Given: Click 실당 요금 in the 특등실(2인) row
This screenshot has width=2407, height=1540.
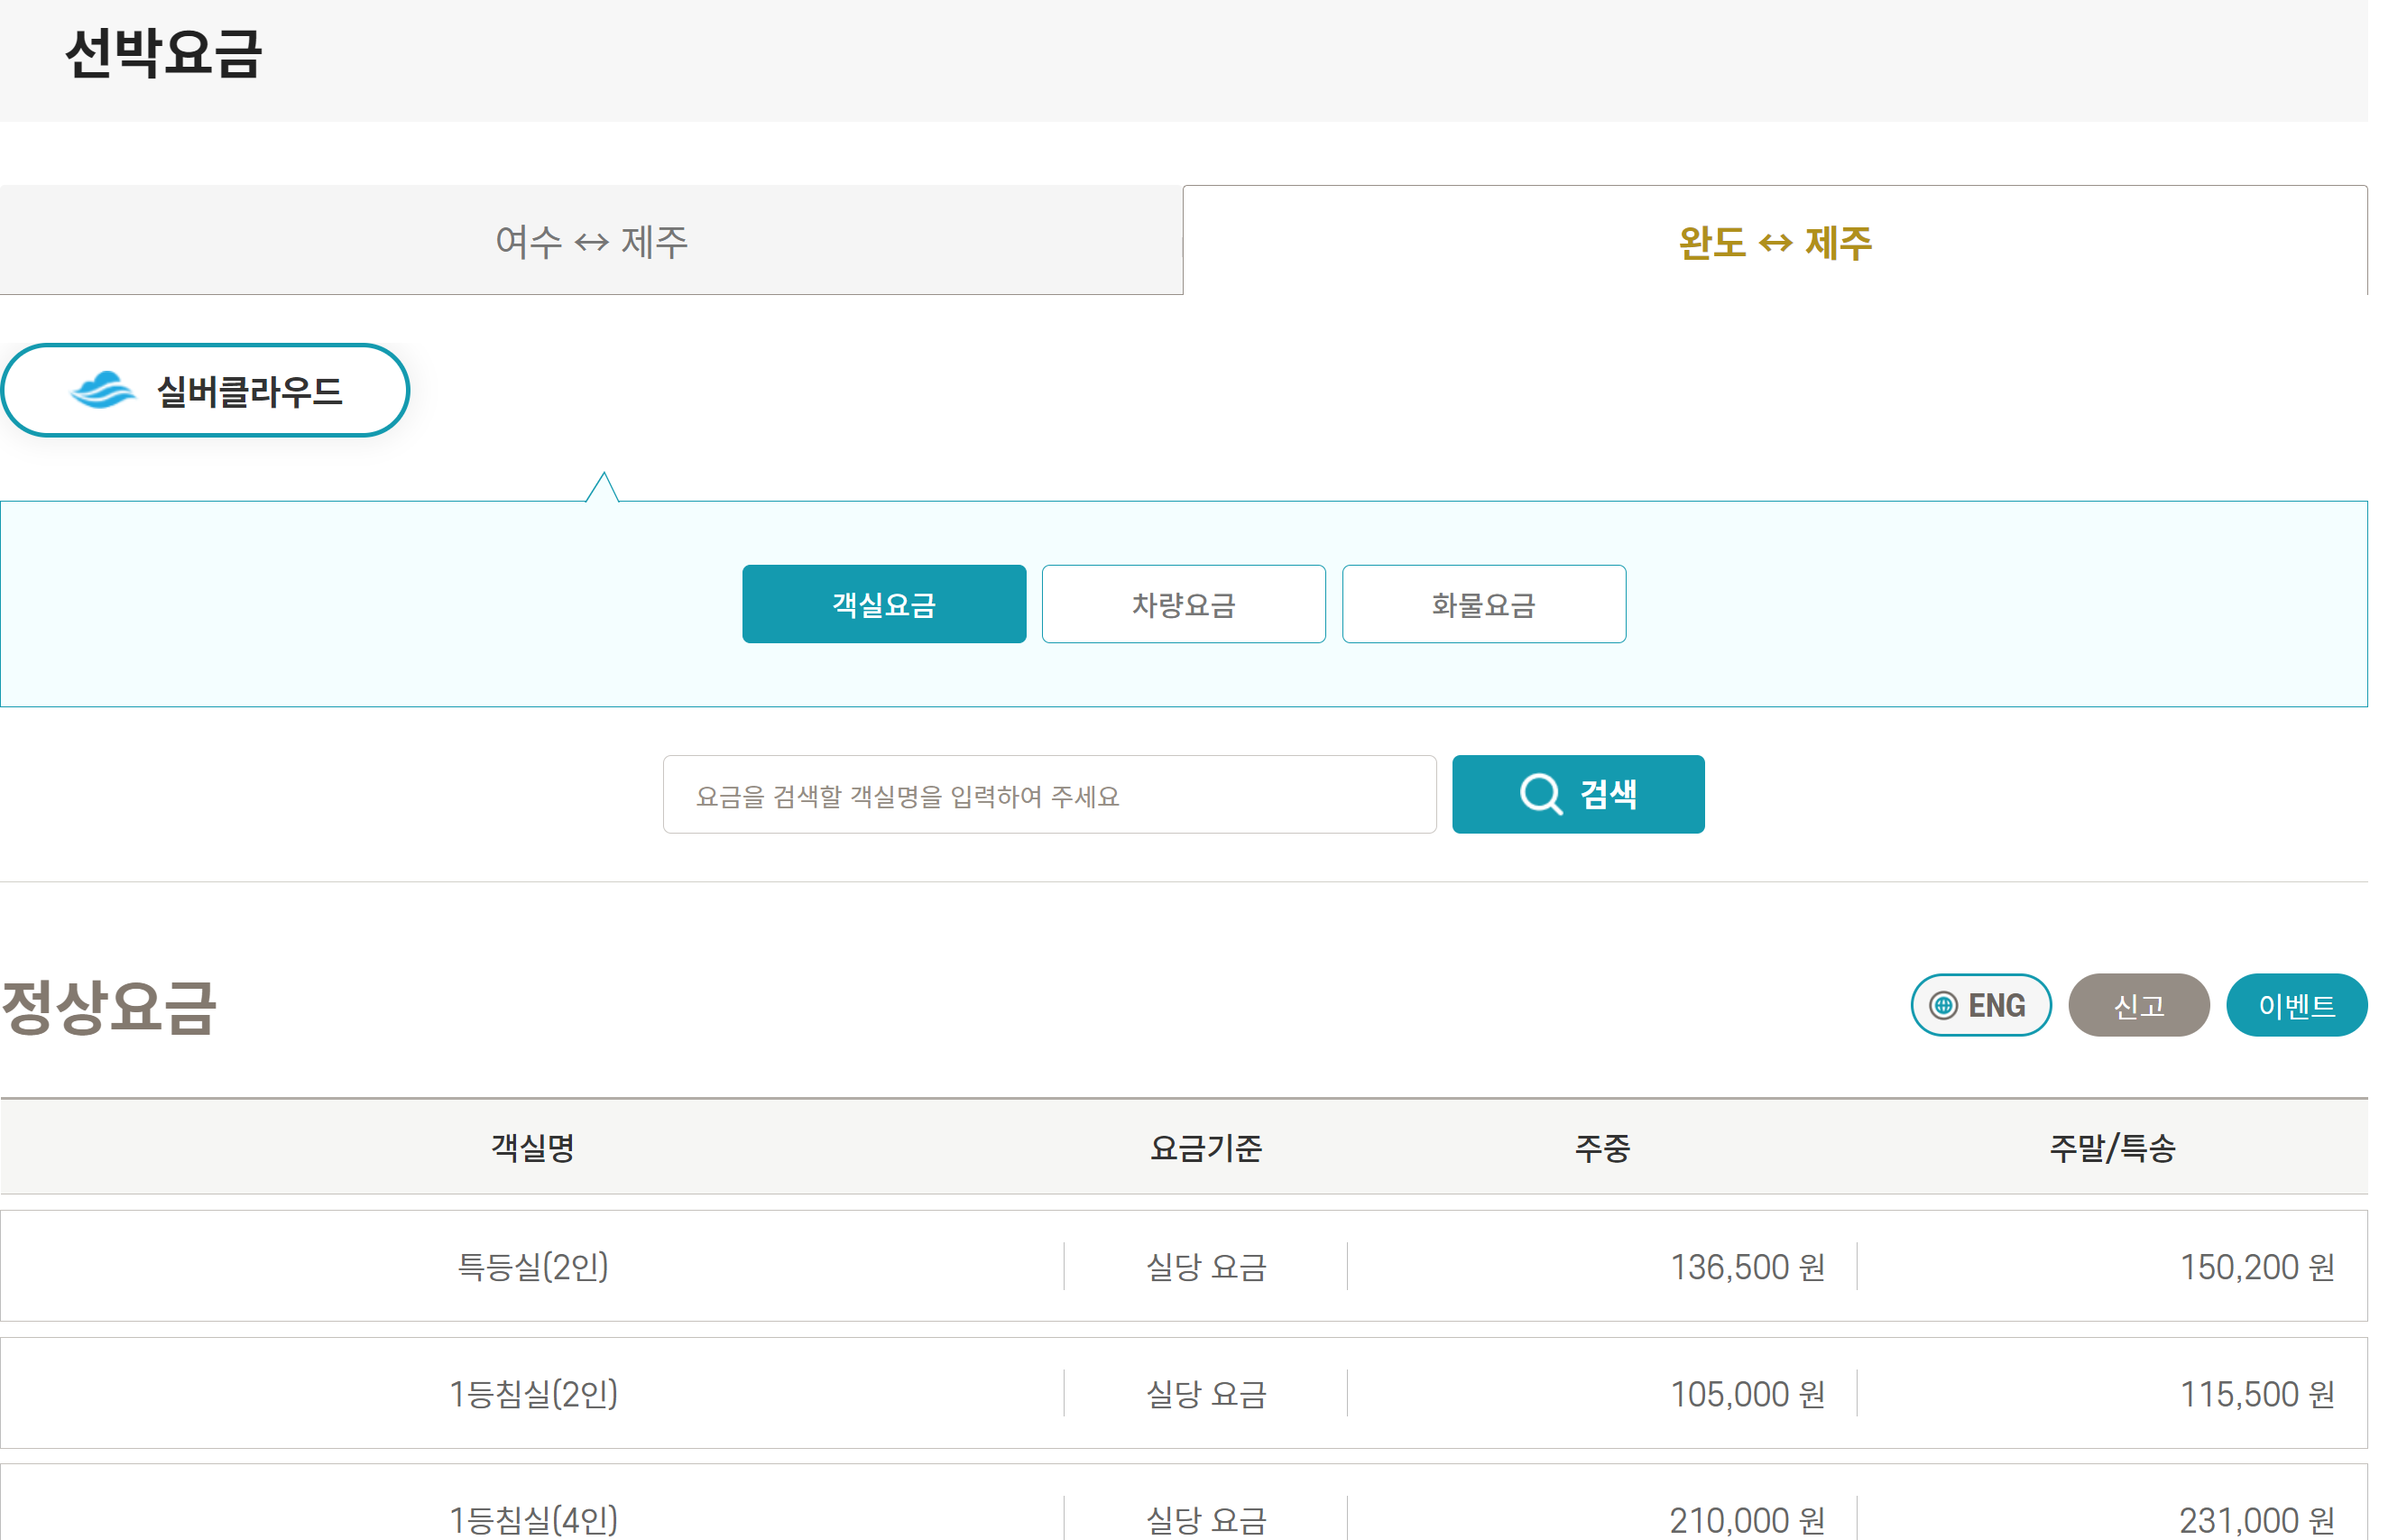Looking at the screenshot, I should pyautogui.click(x=1206, y=1267).
